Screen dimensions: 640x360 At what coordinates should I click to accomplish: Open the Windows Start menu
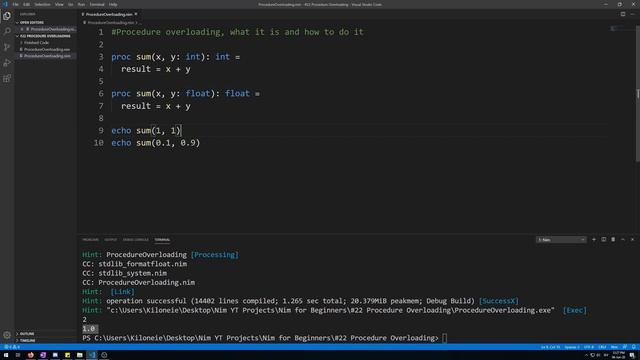coord(6,355)
